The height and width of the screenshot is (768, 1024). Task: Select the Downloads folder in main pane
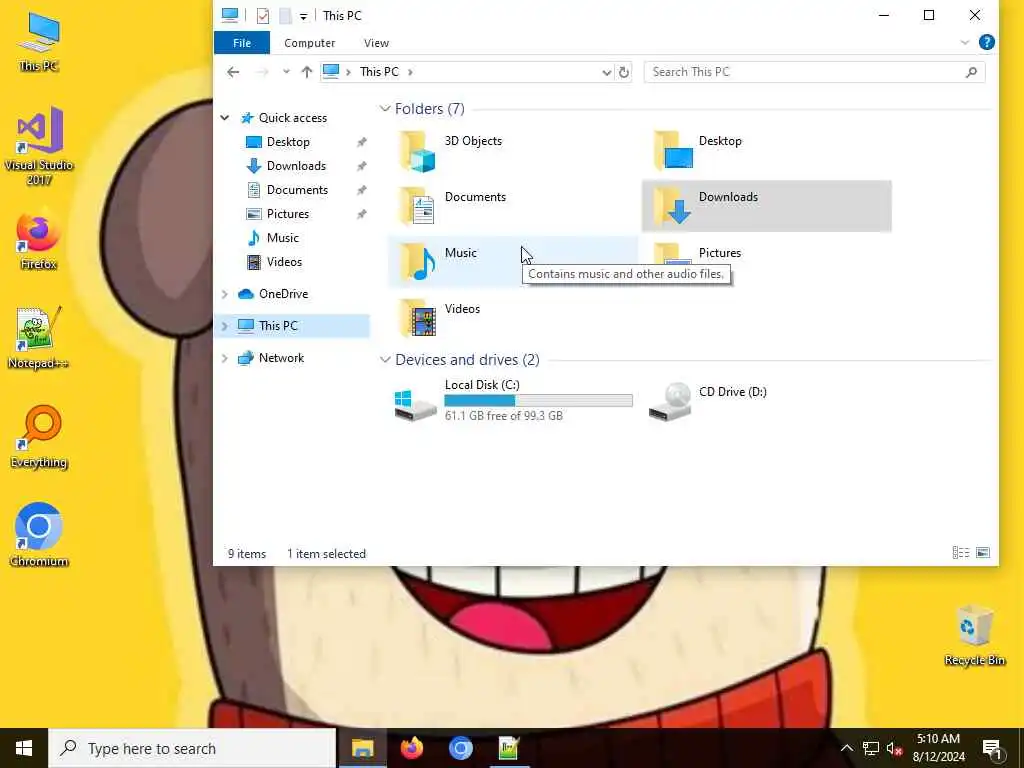coord(767,206)
